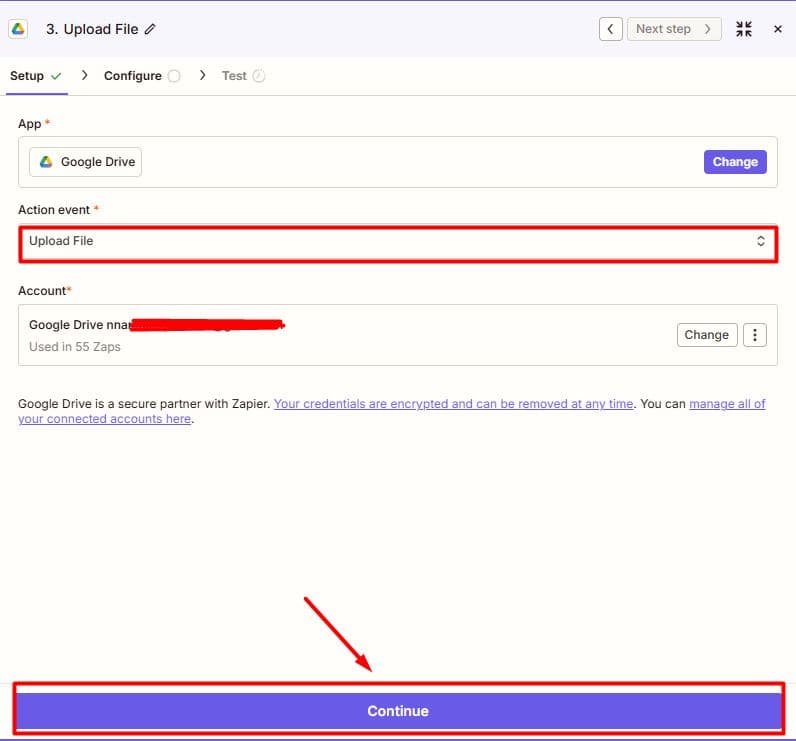Click the Action event dropdown up-down arrows
Viewport: 796px width, 741px height.
(x=760, y=241)
